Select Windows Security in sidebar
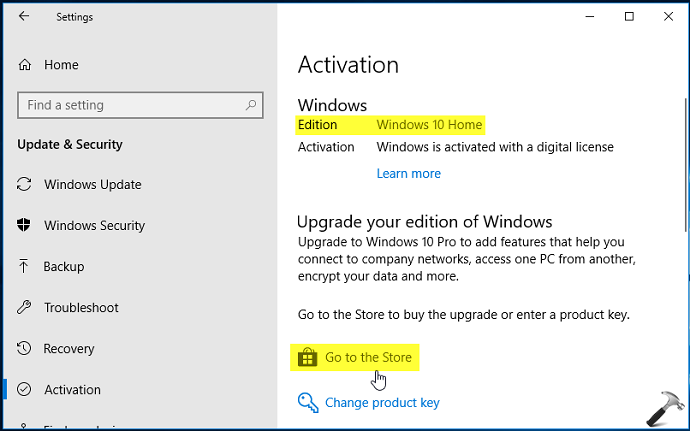This screenshot has width=690, height=431. pos(95,225)
